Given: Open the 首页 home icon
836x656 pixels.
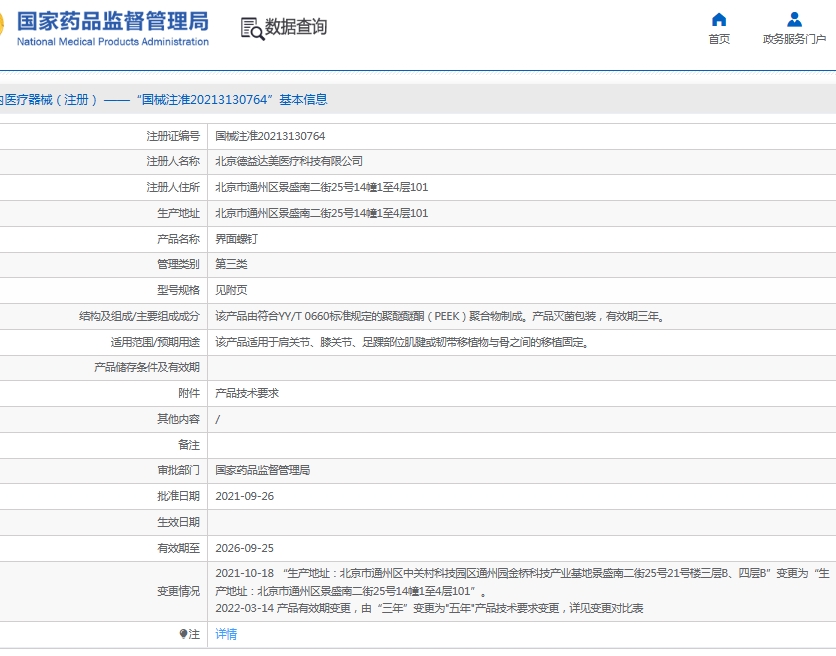Looking at the screenshot, I should point(719,20).
